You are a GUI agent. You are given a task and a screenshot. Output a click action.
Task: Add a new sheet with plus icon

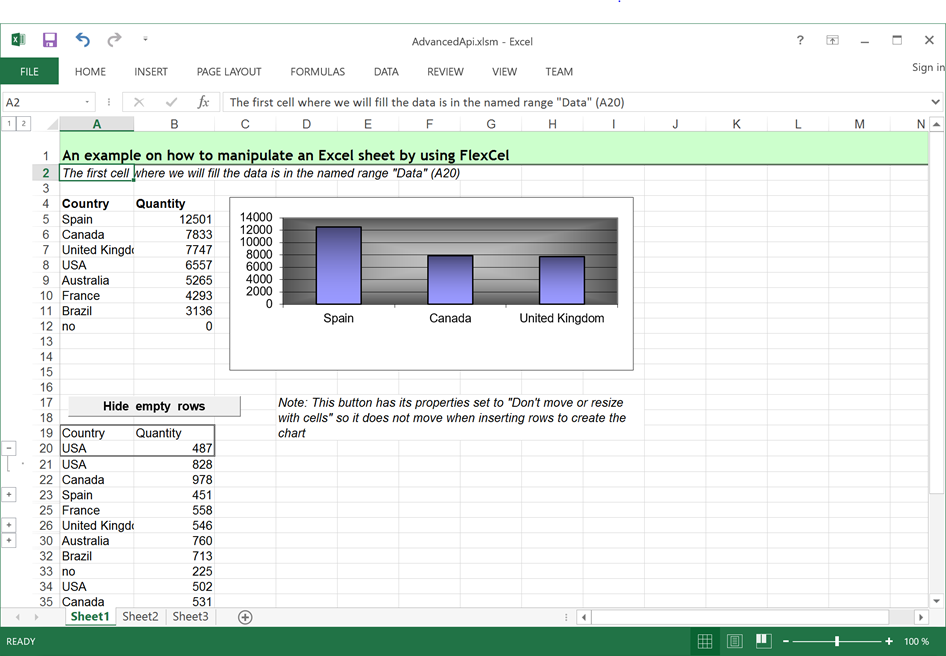pyautogui.click(x=245, y=617)
